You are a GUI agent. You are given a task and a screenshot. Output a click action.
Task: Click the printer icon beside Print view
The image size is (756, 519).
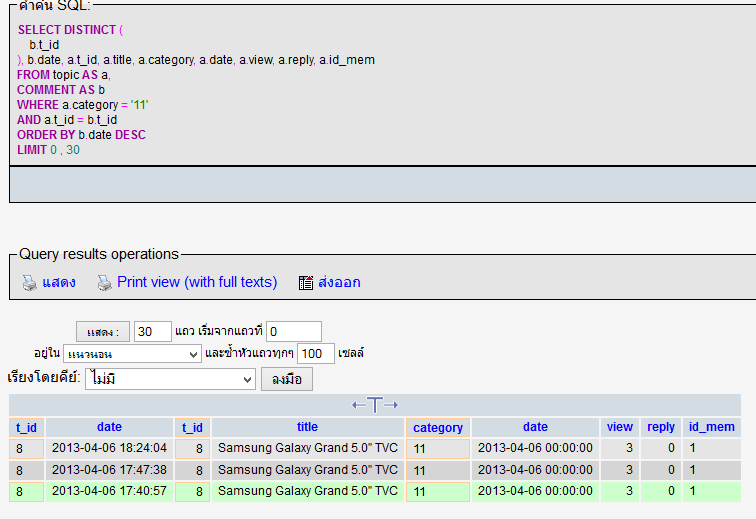(x=104, y=283)
